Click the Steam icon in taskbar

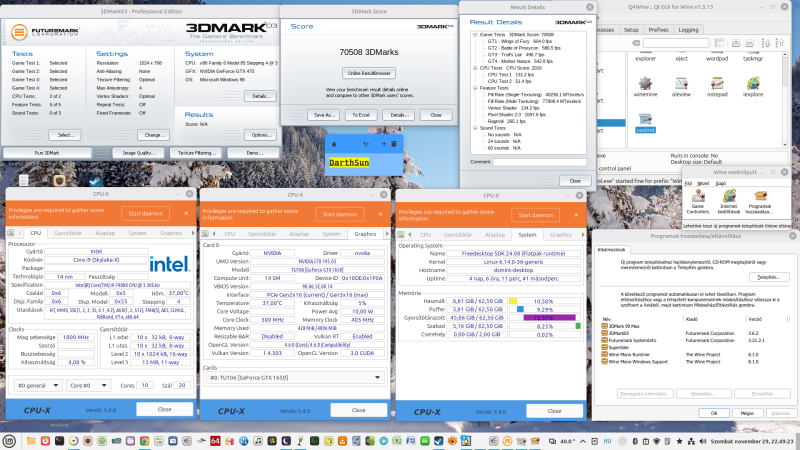(x=438, y=441)
